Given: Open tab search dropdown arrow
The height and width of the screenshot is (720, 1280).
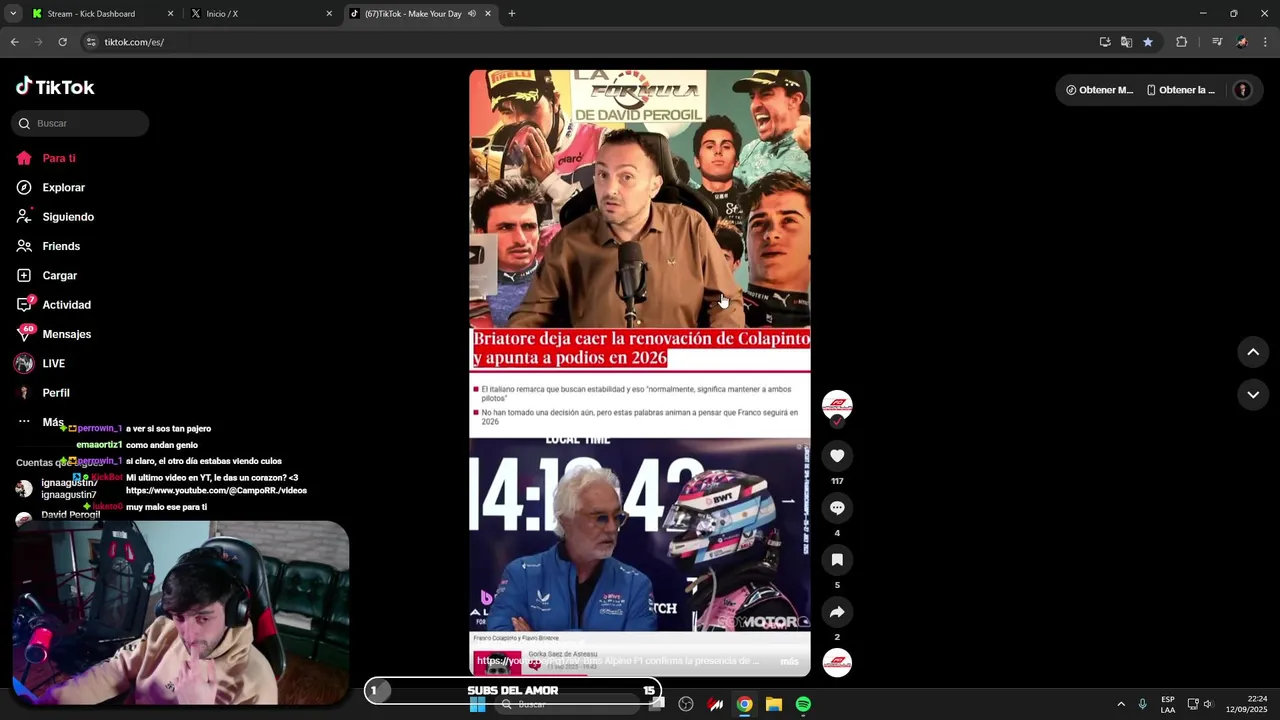Looking at the screenshot, I should (13, 14).
